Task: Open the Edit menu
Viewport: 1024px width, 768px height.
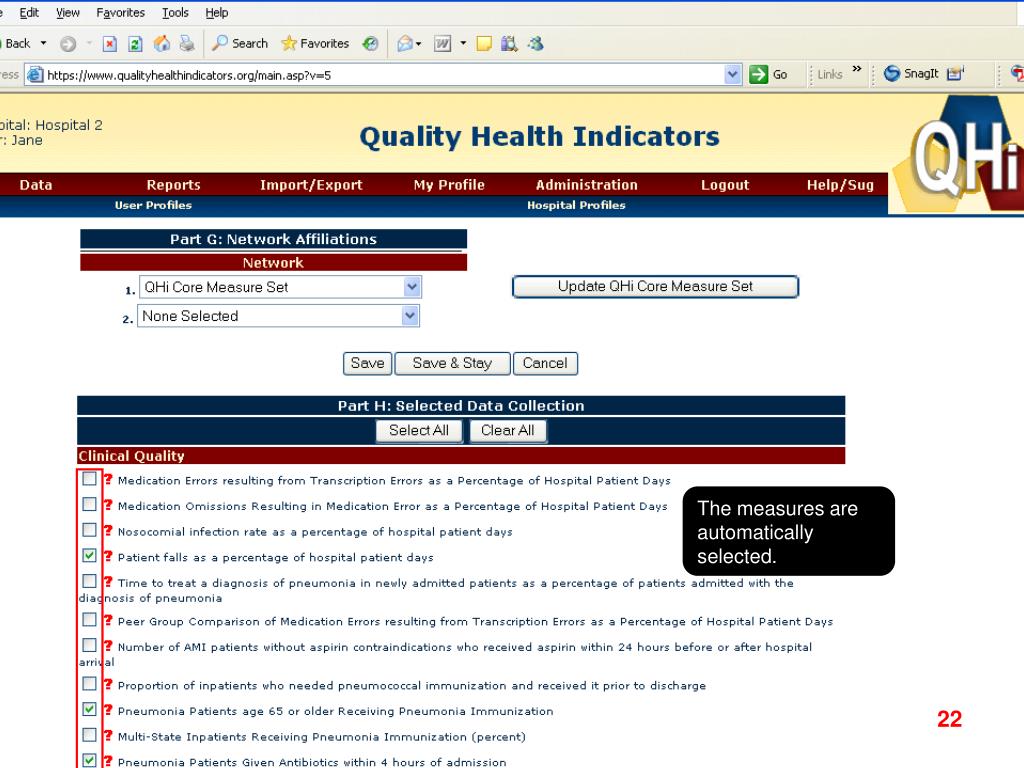Action: click(x=29, y=12)
